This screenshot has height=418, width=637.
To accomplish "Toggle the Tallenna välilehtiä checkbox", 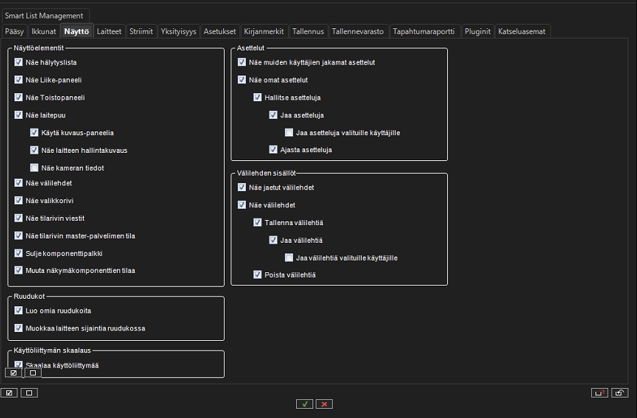I will (257, 222).
